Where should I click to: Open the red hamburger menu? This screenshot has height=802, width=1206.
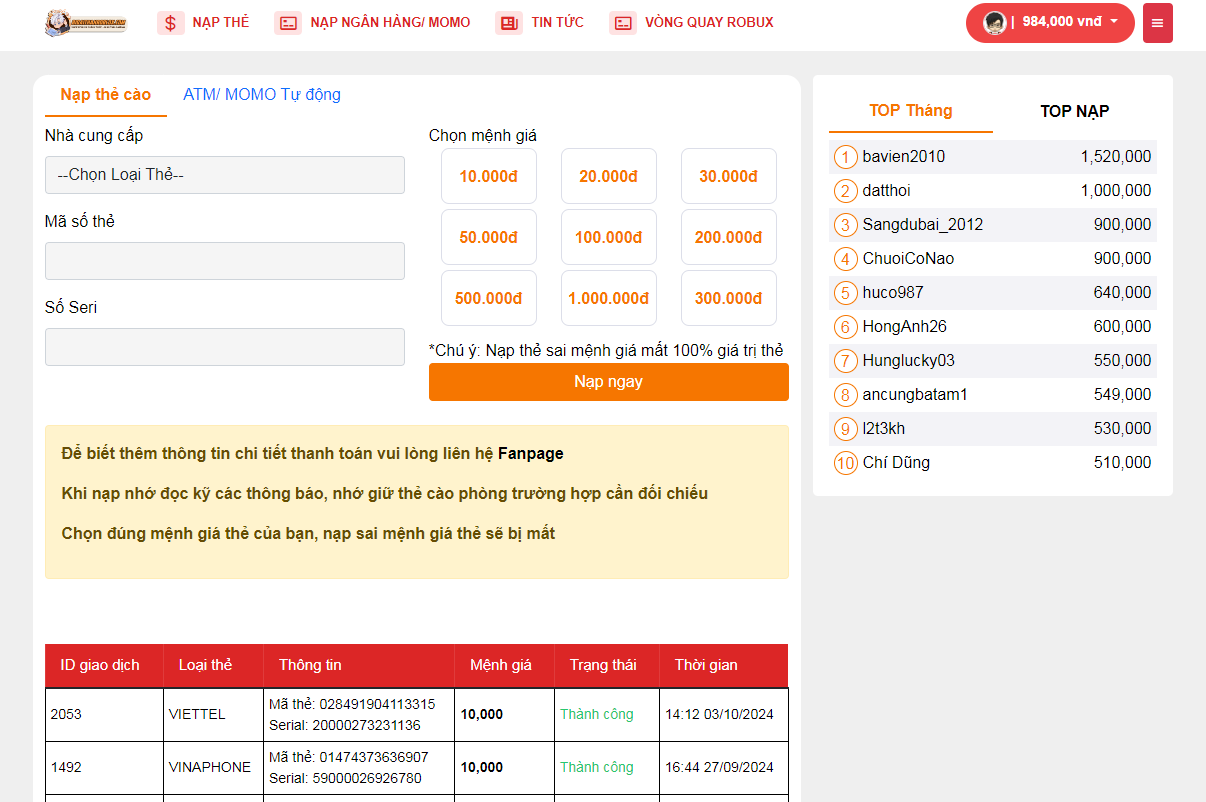[x=1157, y=23]
